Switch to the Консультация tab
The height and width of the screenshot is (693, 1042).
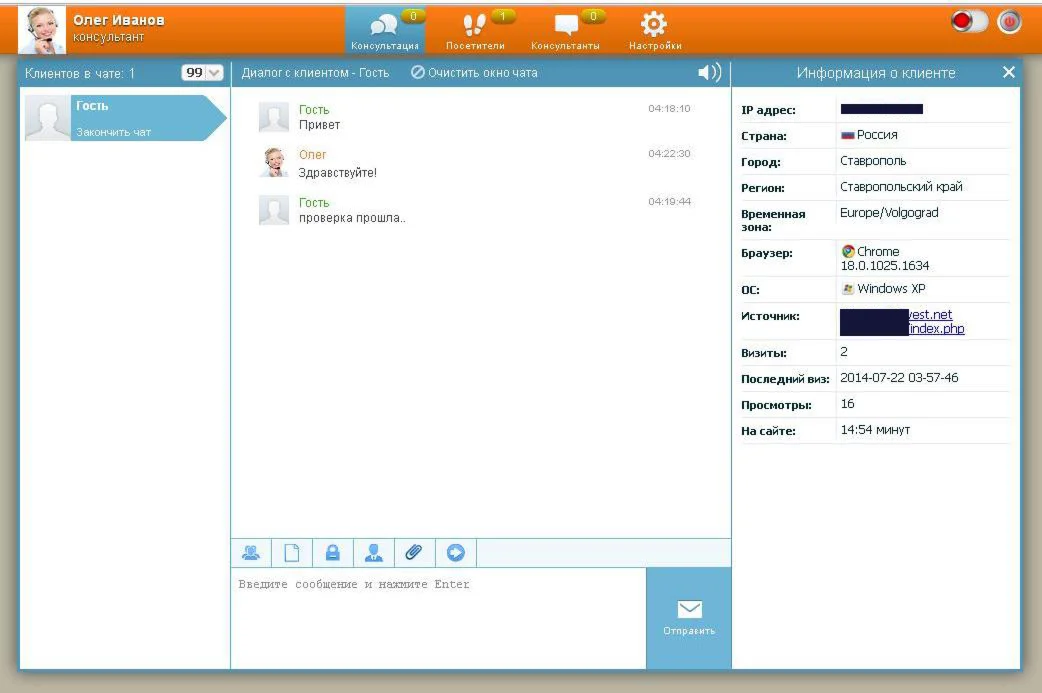(x=384, y=30)
